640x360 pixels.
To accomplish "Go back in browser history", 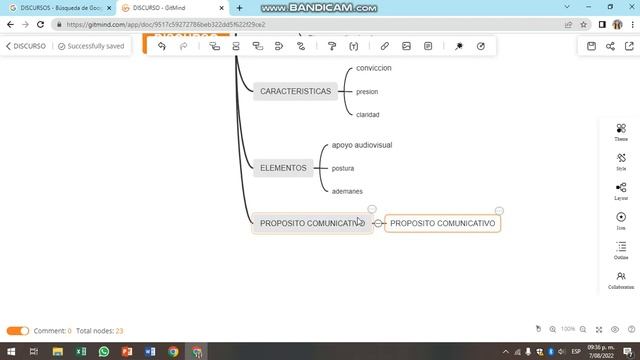I will pyautogui.click(x=10, y=24).
